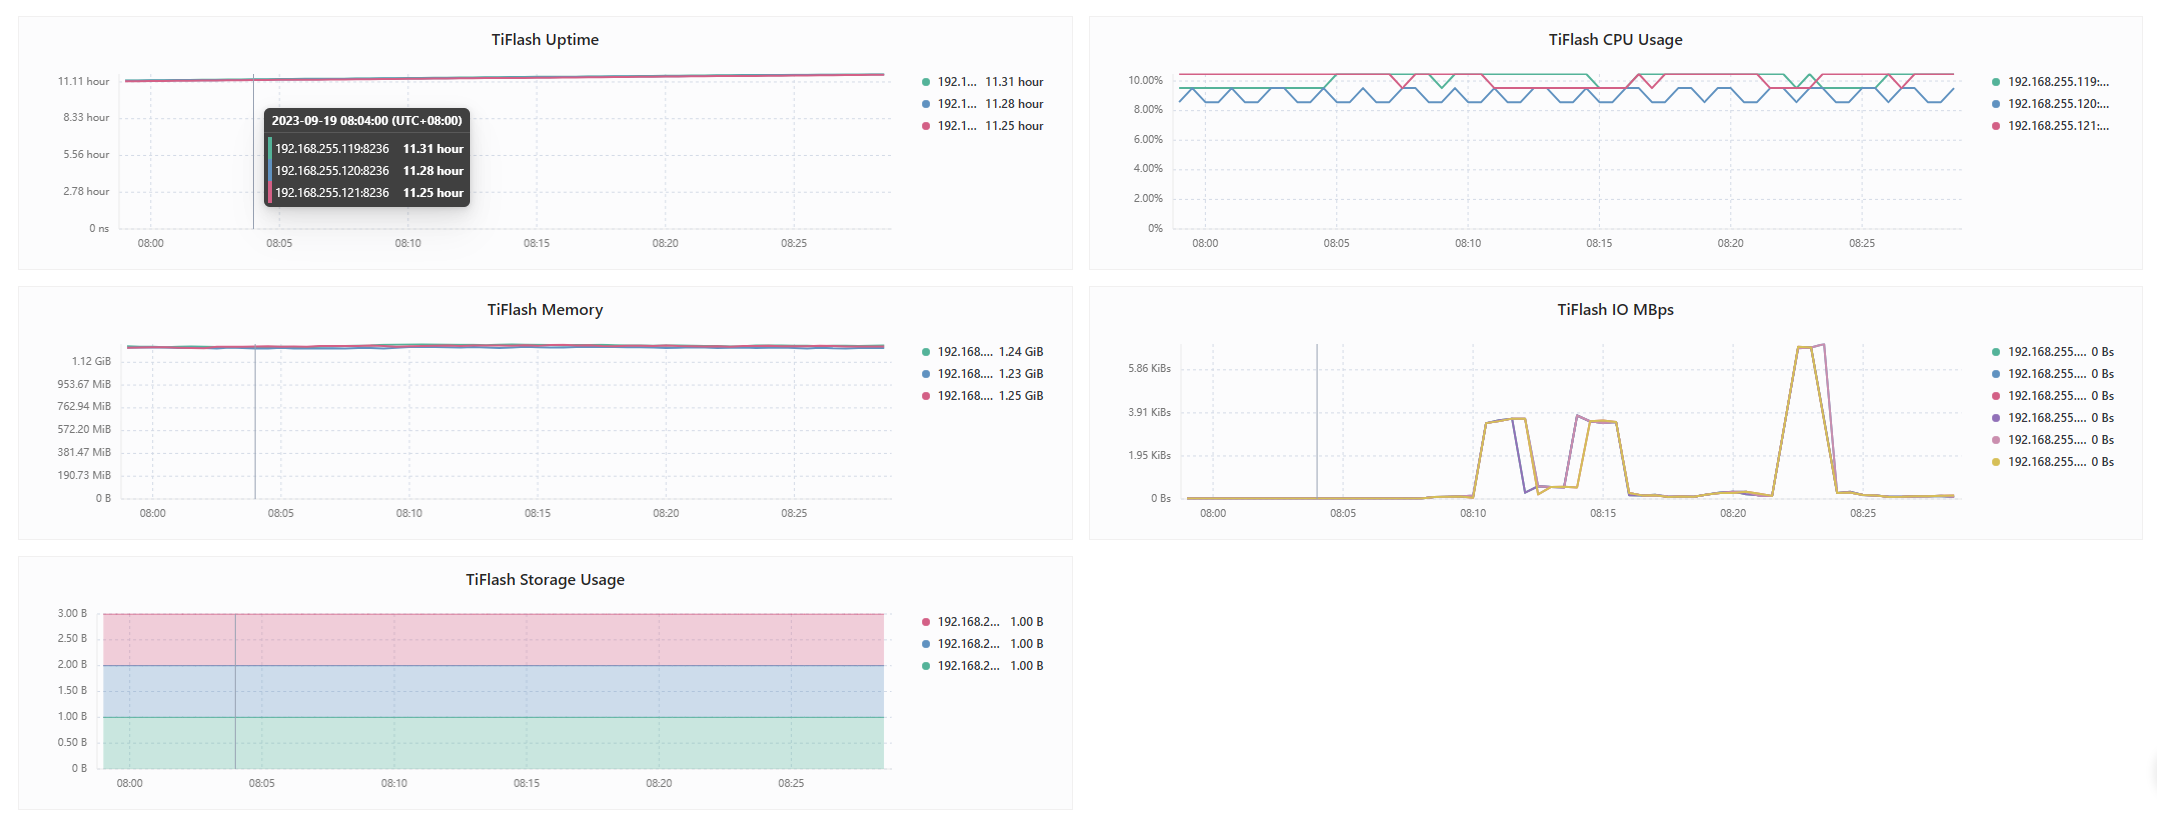Click the 08:15 time label in Uptime chart

pyautogui.click(x=537, y=244)
